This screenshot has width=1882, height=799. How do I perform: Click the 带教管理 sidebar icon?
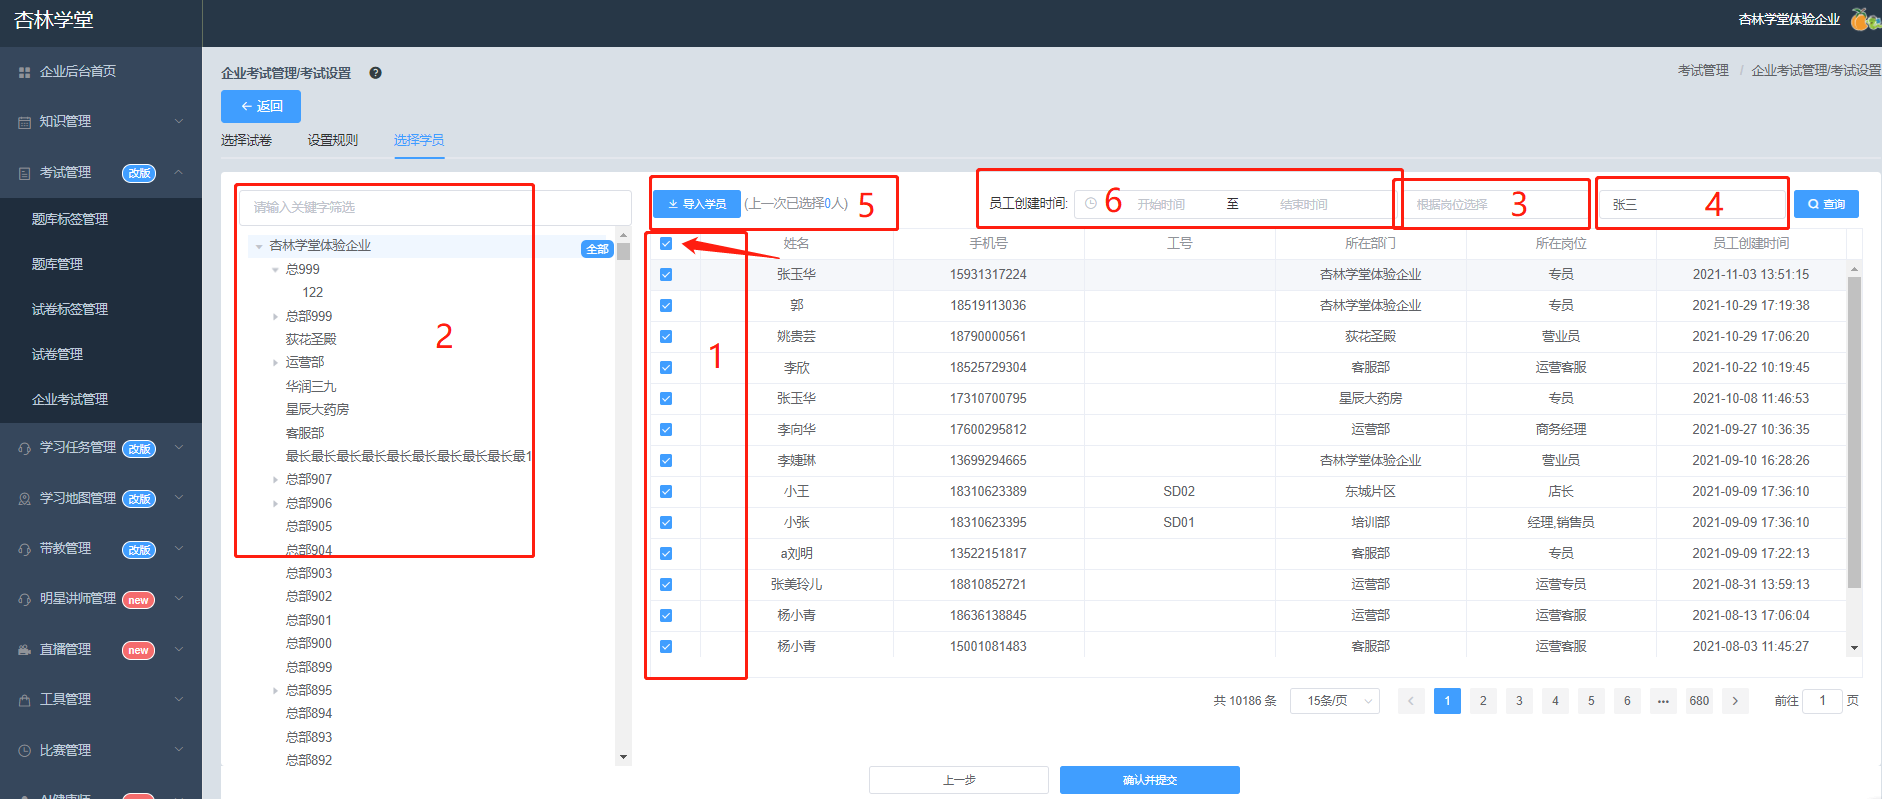(x=24, y=549)
